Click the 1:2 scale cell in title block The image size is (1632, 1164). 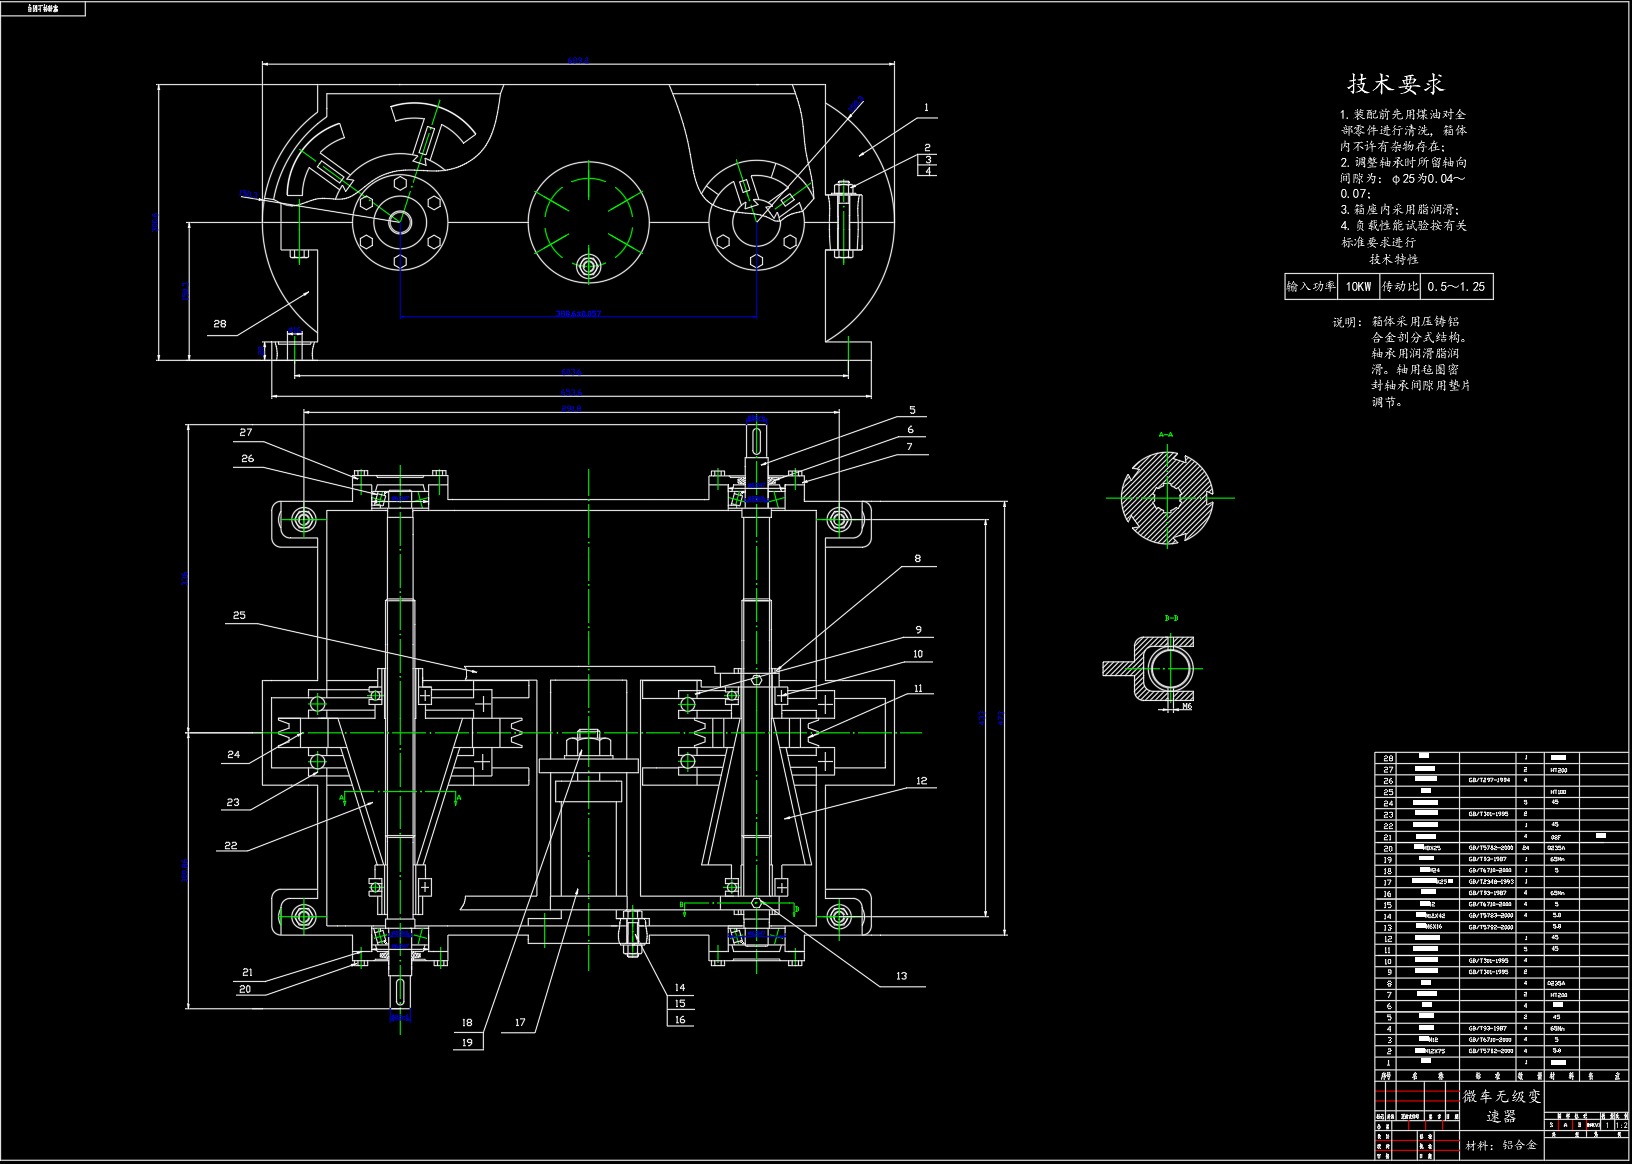tap(1621, 1125)
